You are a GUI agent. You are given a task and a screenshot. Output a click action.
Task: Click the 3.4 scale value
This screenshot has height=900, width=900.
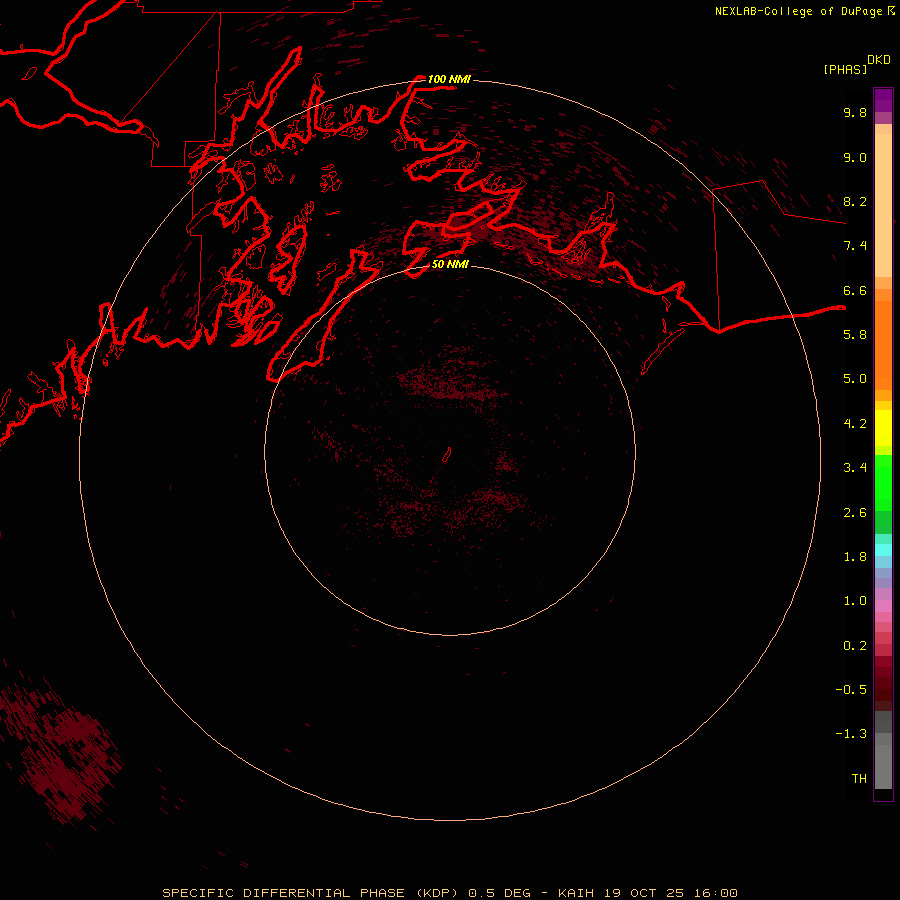tap(855, 468)
